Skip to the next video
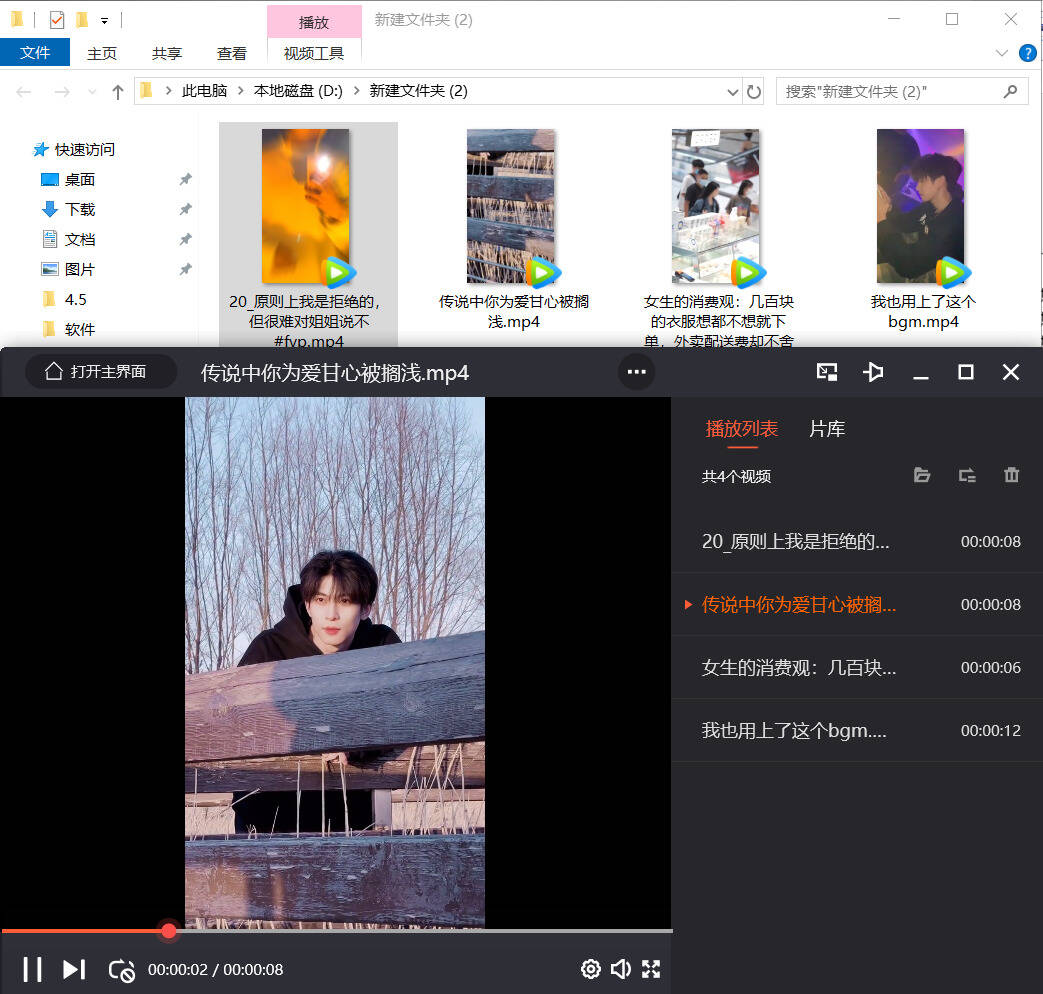 (74, 969)
